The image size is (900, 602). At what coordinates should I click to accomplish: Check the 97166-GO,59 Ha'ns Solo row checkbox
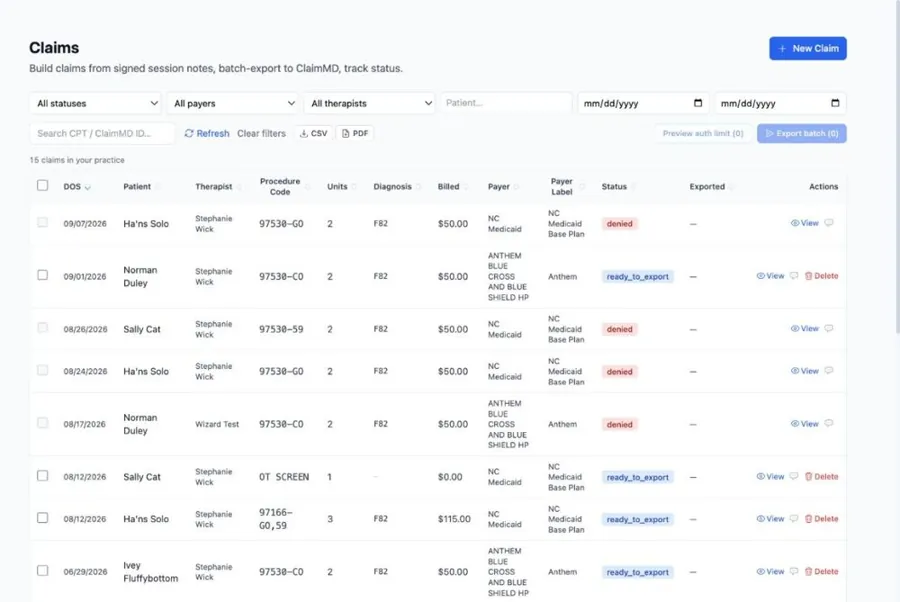pos(42,518)
